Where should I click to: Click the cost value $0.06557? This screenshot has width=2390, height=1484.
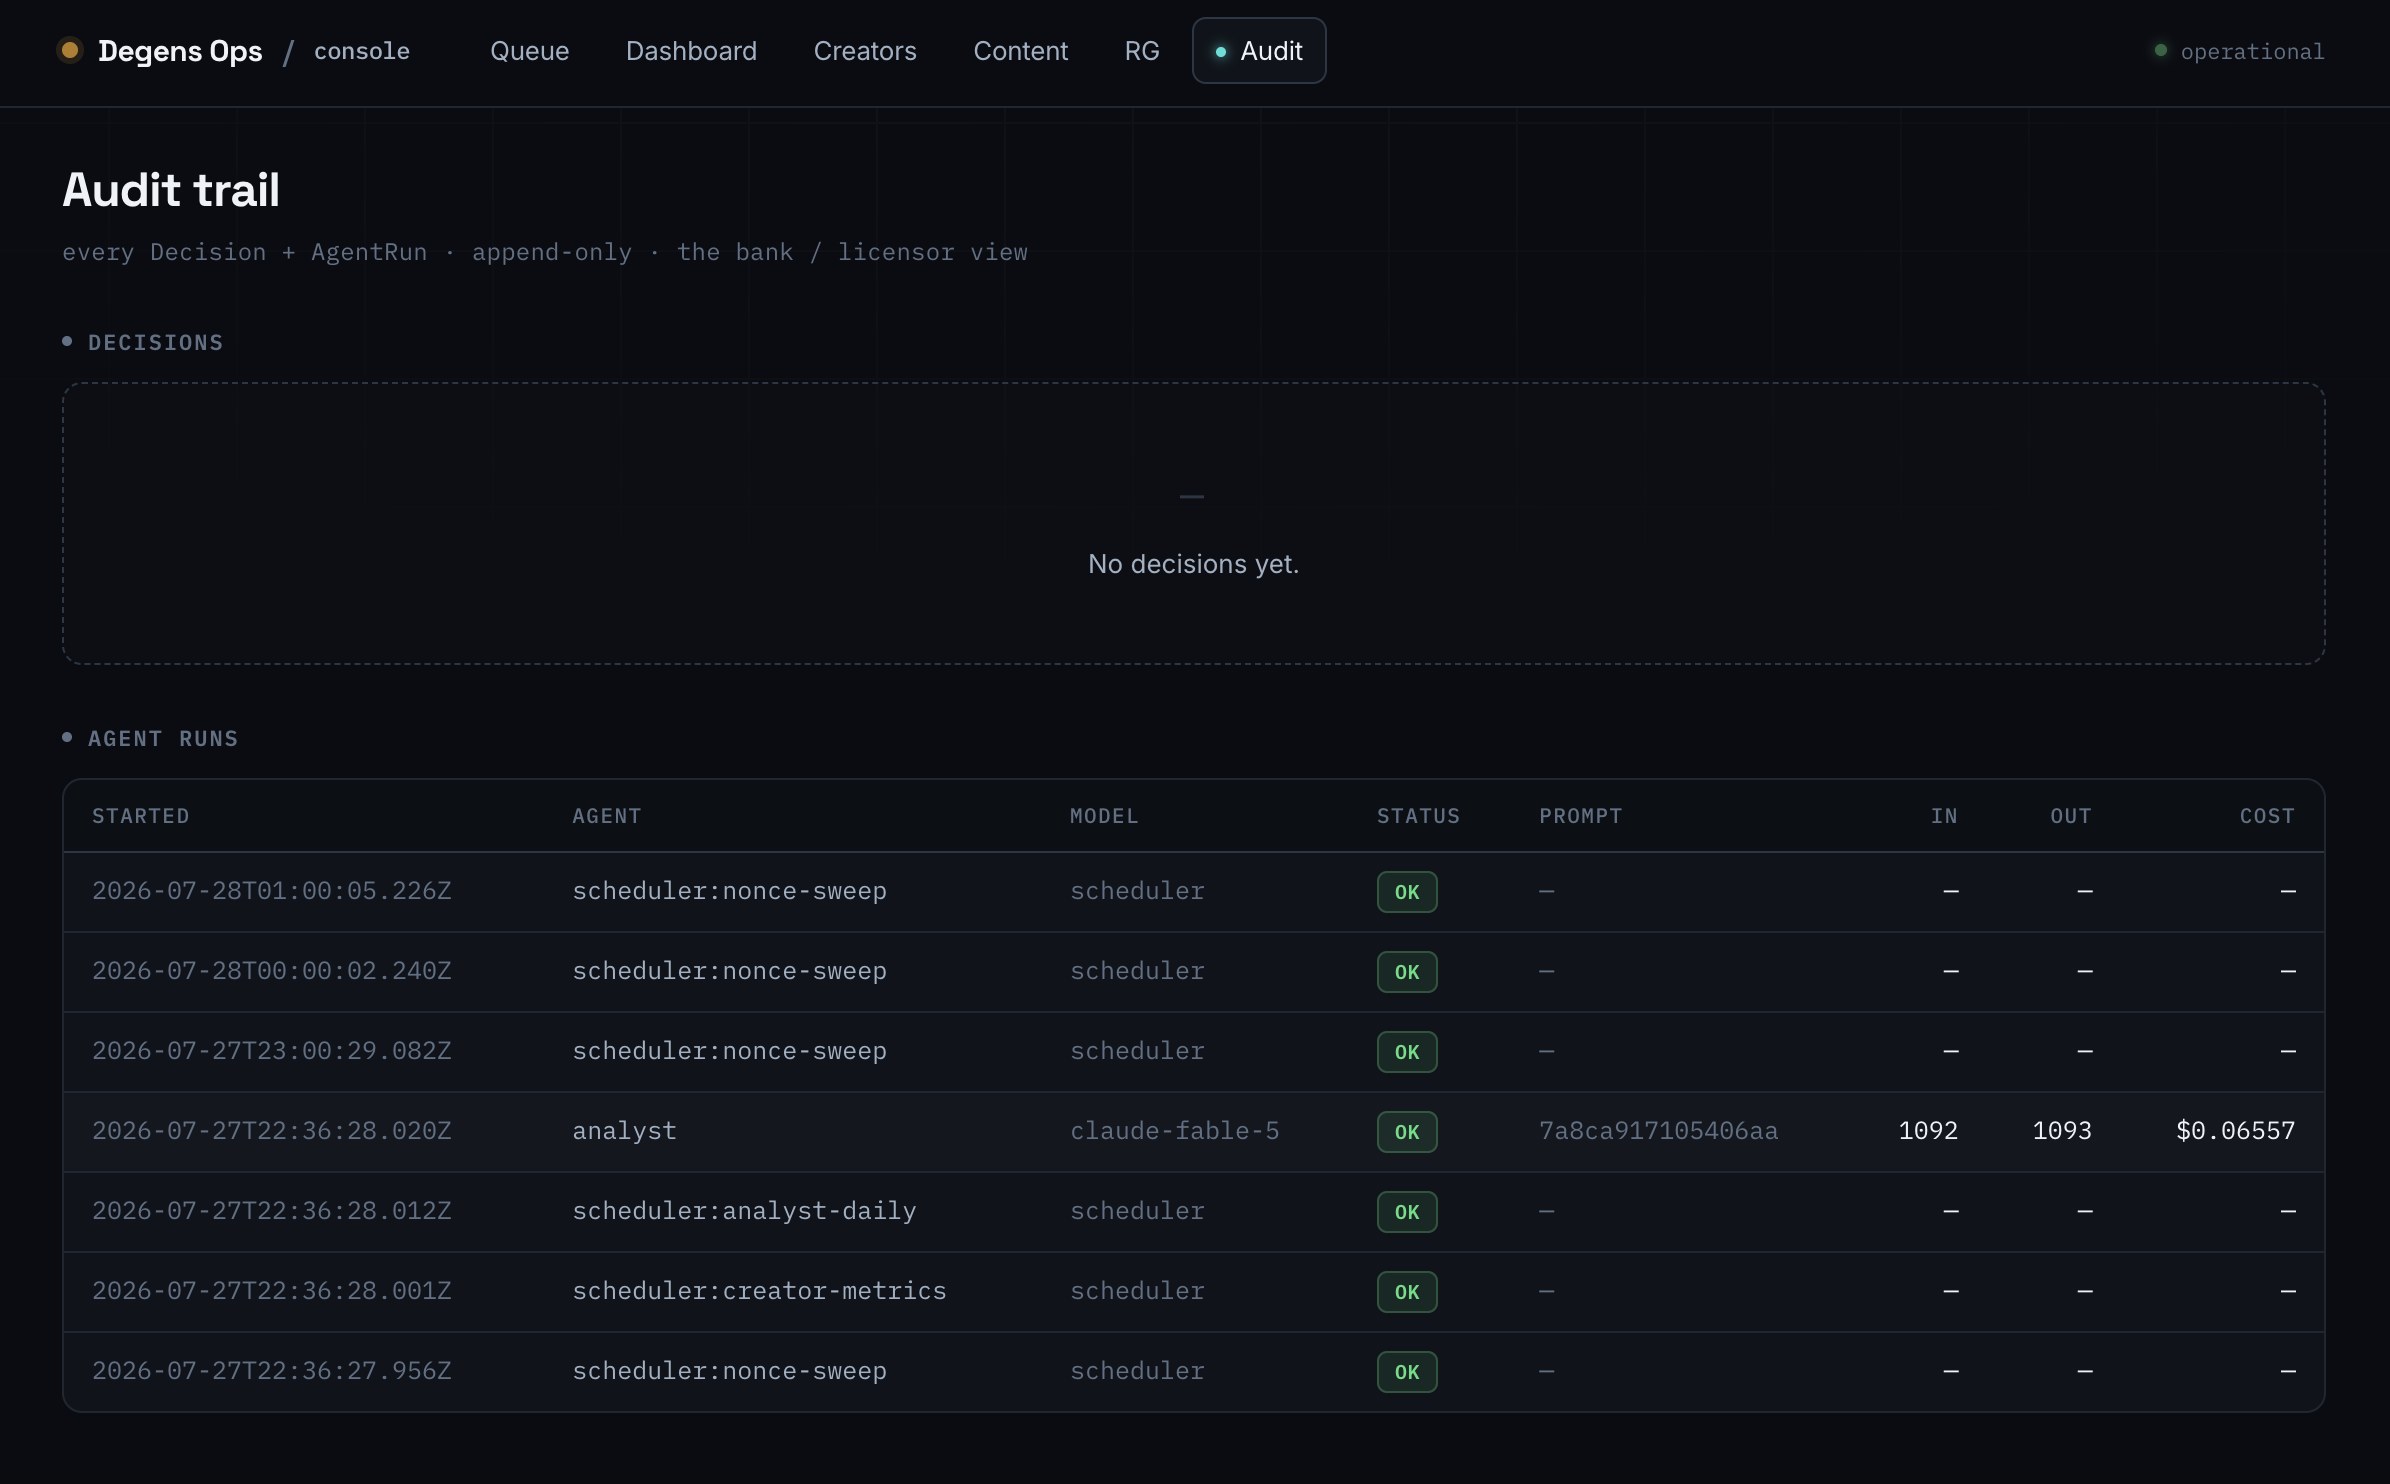[2235, 1131]
